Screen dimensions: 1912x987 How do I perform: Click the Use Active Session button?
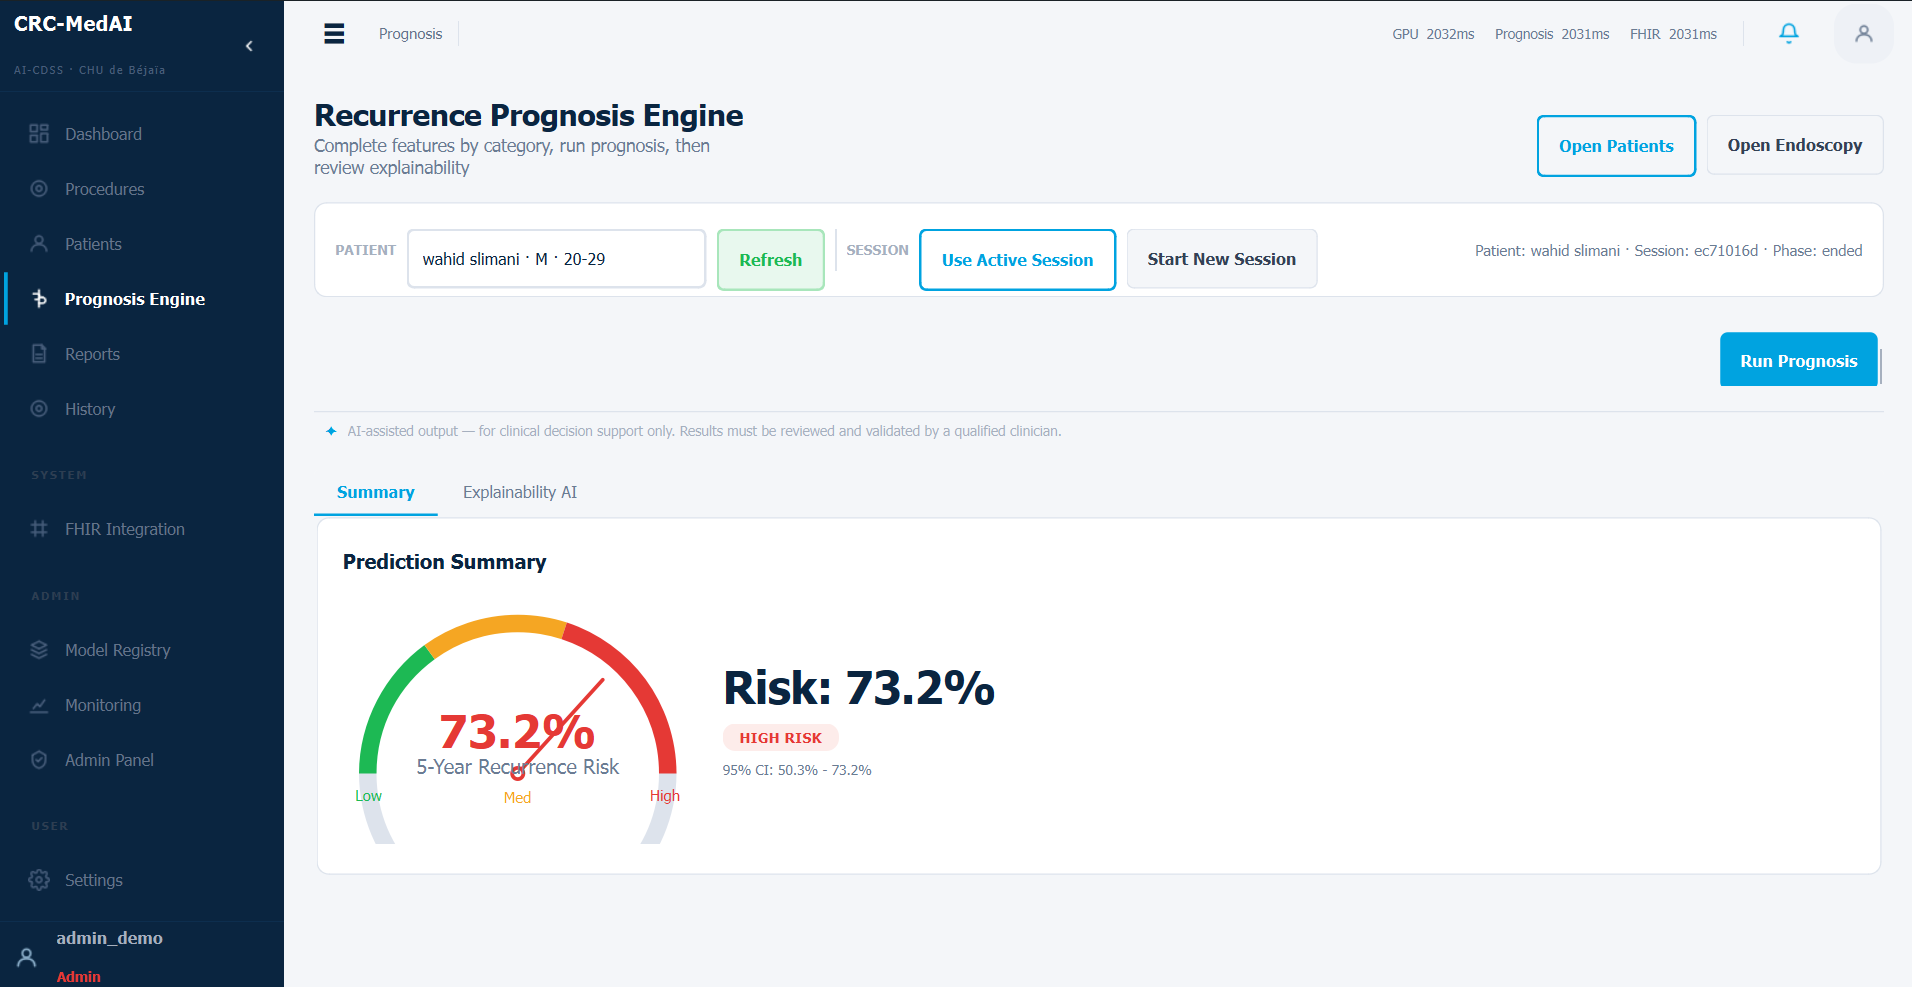click(x=1017, y=260)
